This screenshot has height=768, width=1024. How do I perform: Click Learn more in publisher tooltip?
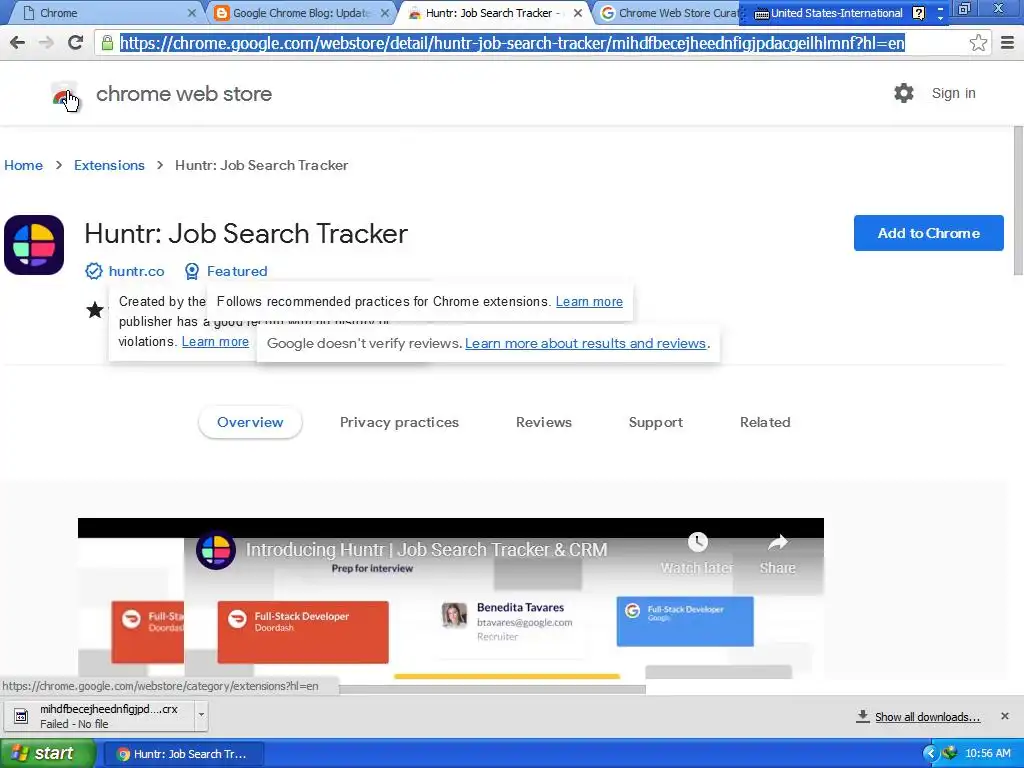[215, 342]
